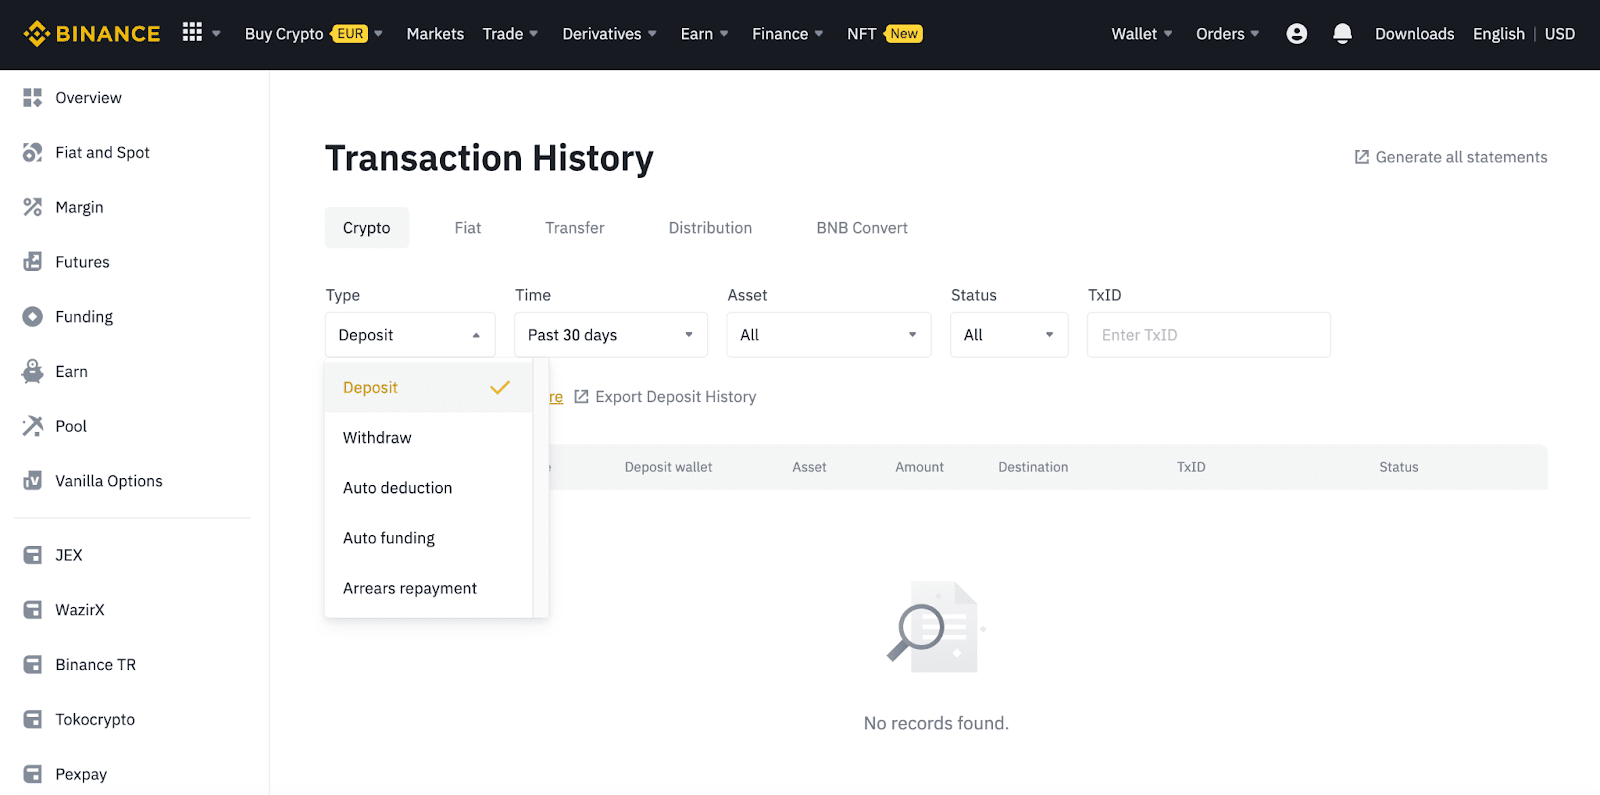Open the NFT New page

tap(884, 34)
